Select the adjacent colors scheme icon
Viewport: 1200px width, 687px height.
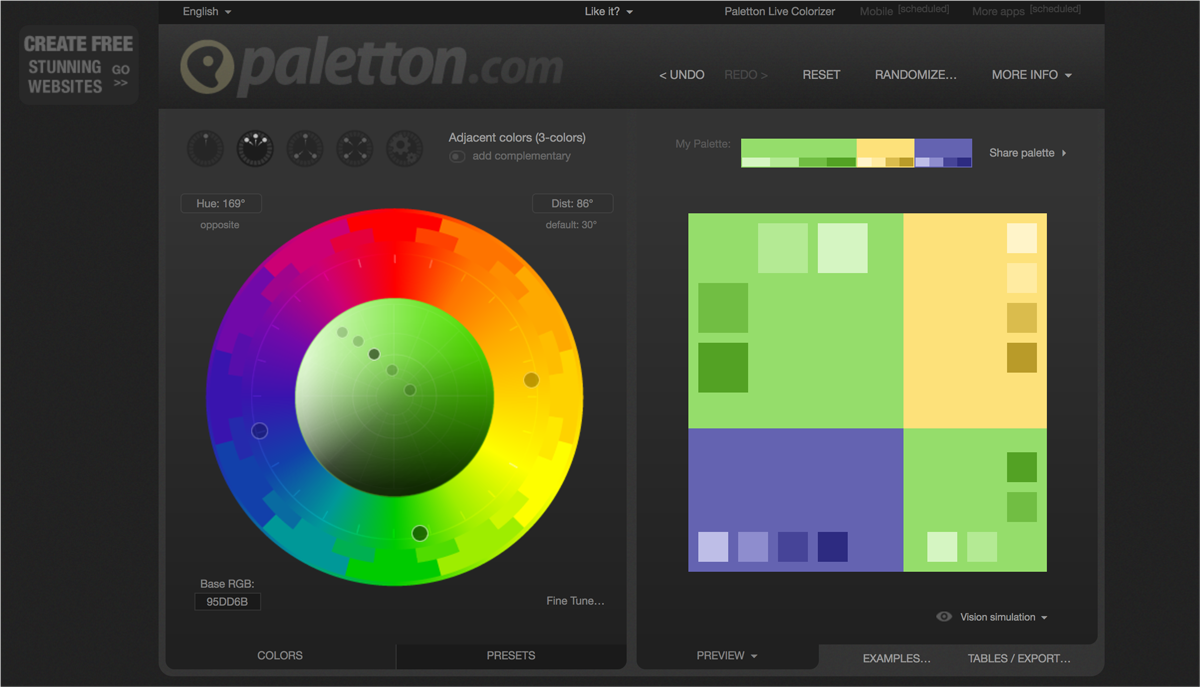(x=255, y=147)
